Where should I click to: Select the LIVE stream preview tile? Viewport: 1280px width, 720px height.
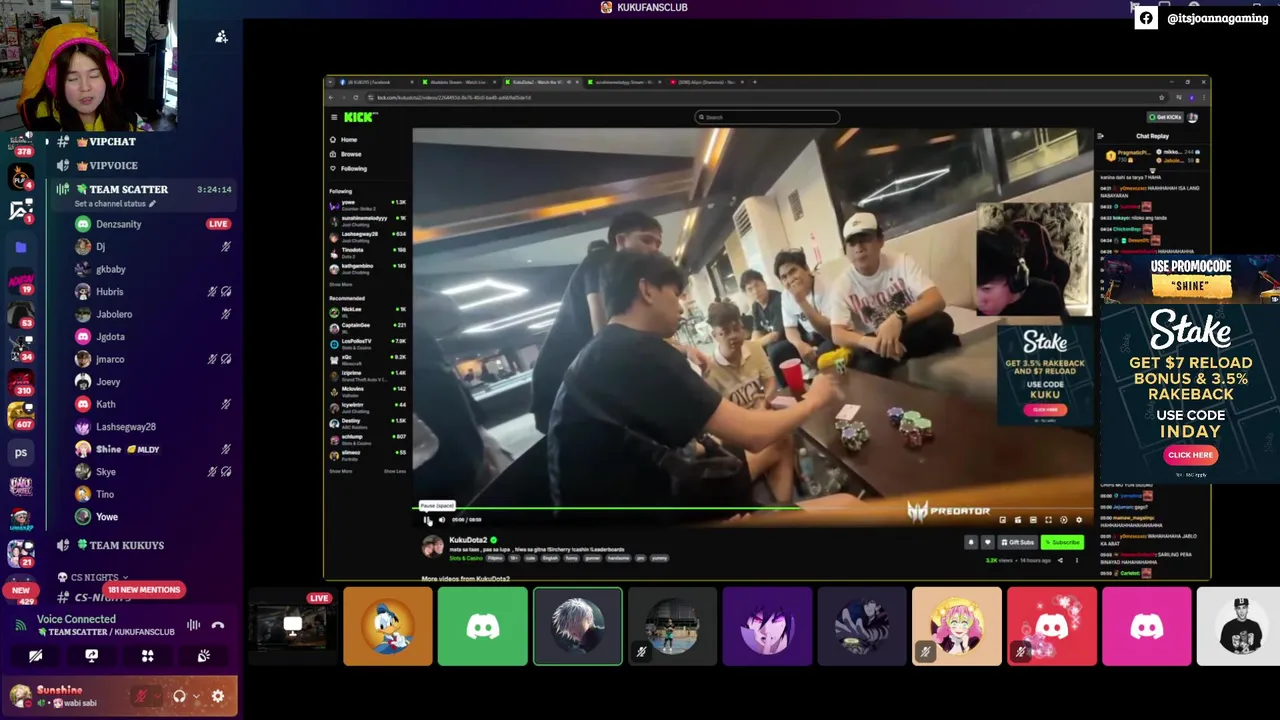292,626
